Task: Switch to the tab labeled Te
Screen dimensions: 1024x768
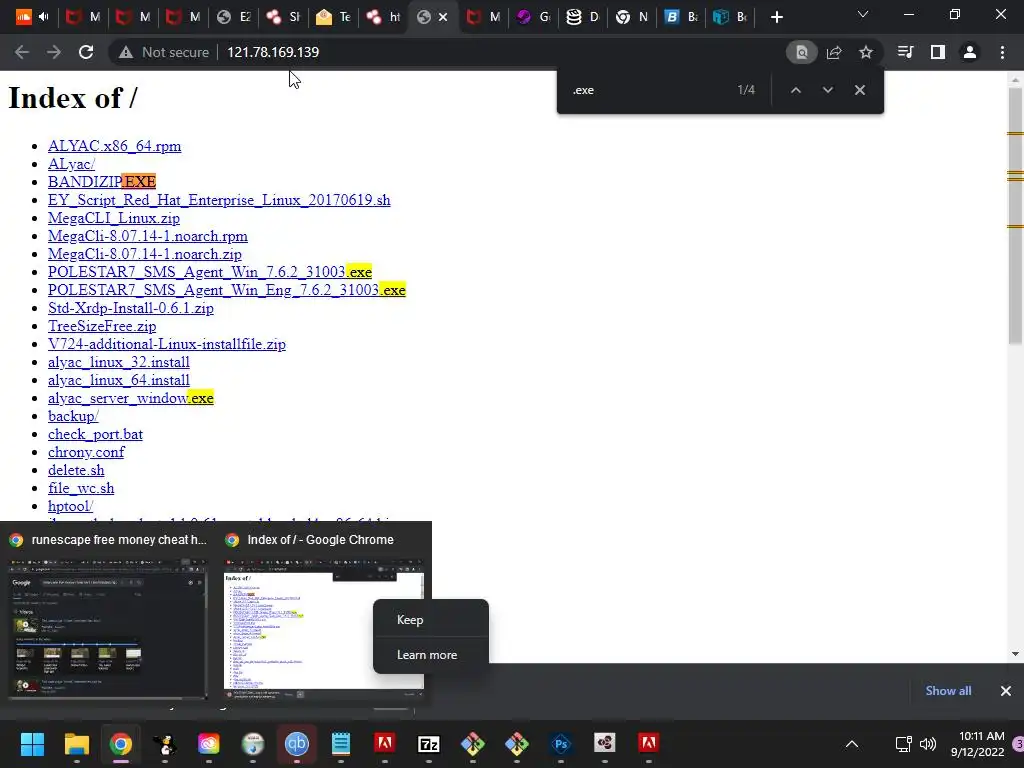Action: tap(334, 17)
